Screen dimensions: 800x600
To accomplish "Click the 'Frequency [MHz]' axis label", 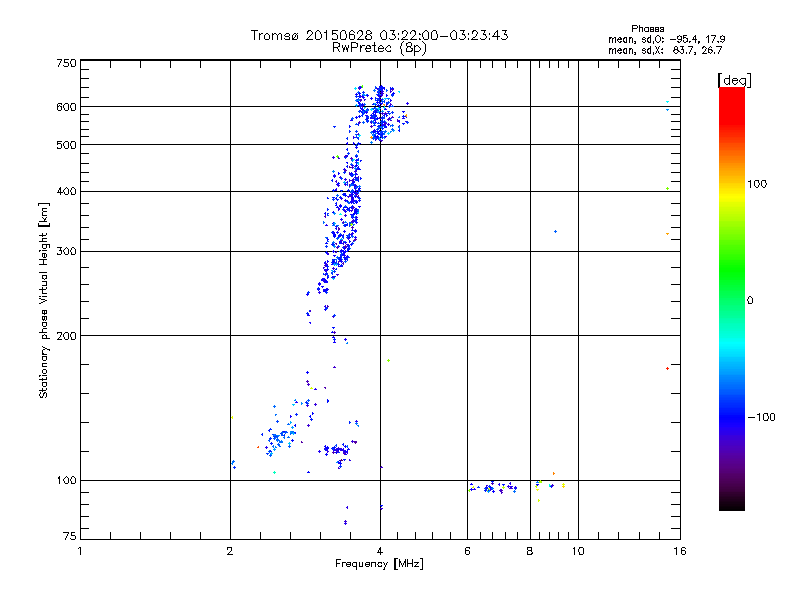I will click(379, 564).
